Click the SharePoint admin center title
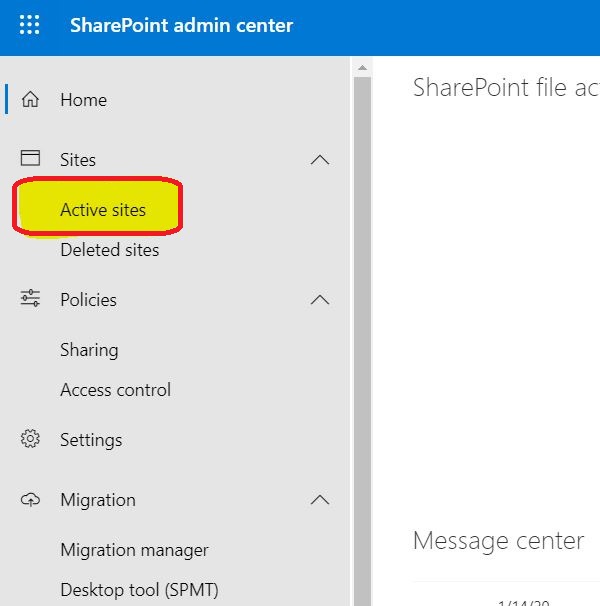 pos(181,26)
